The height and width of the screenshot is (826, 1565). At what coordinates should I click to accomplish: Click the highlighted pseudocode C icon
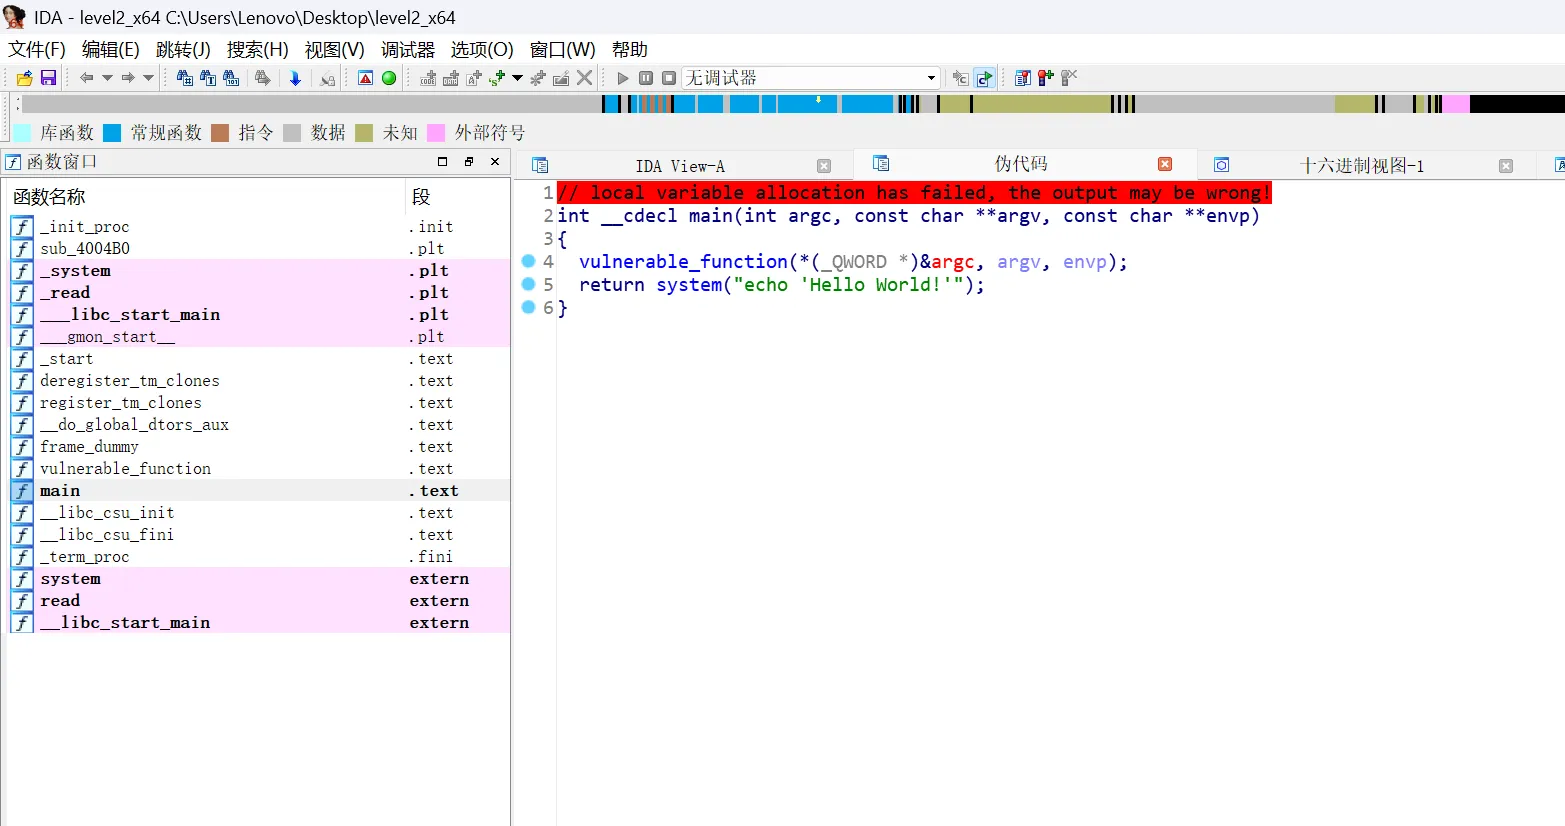click(x=985, y=78)
